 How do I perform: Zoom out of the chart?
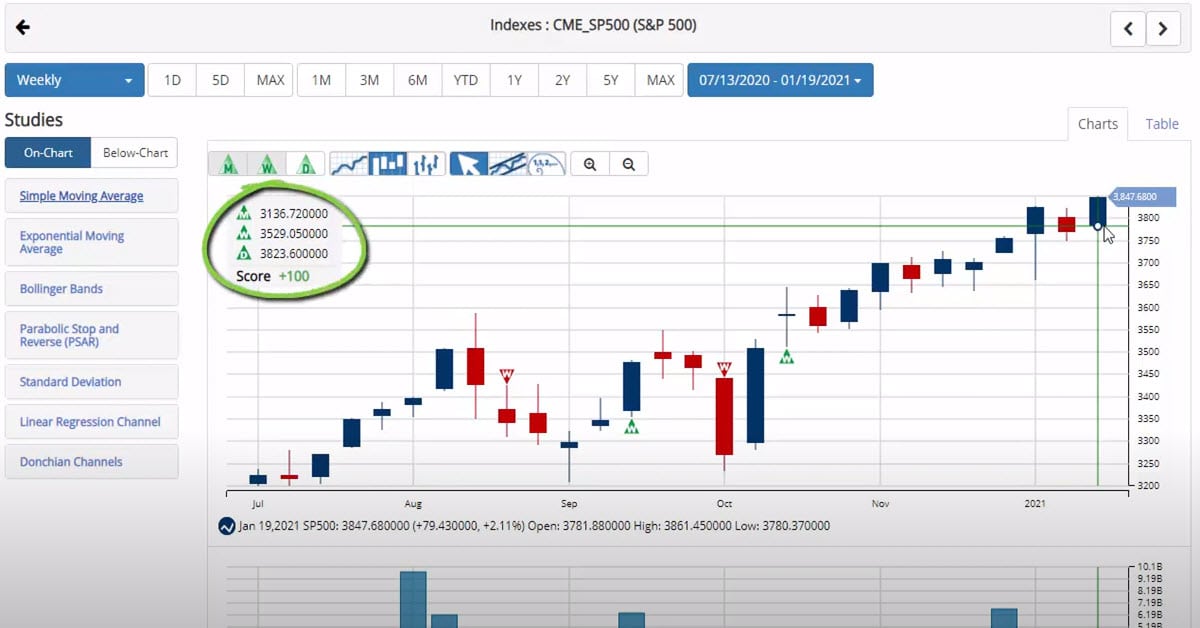pyautogui.click(x=629, y=164)
